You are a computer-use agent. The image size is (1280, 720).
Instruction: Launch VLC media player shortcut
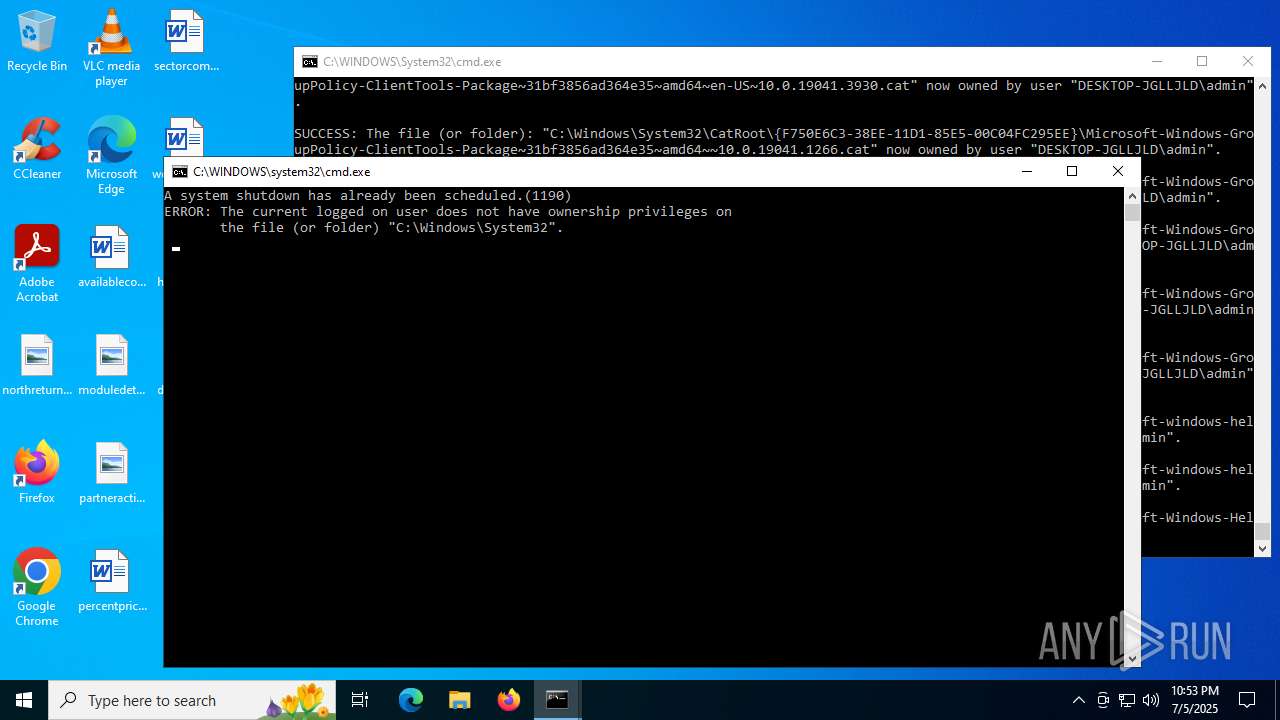point(111,47)
